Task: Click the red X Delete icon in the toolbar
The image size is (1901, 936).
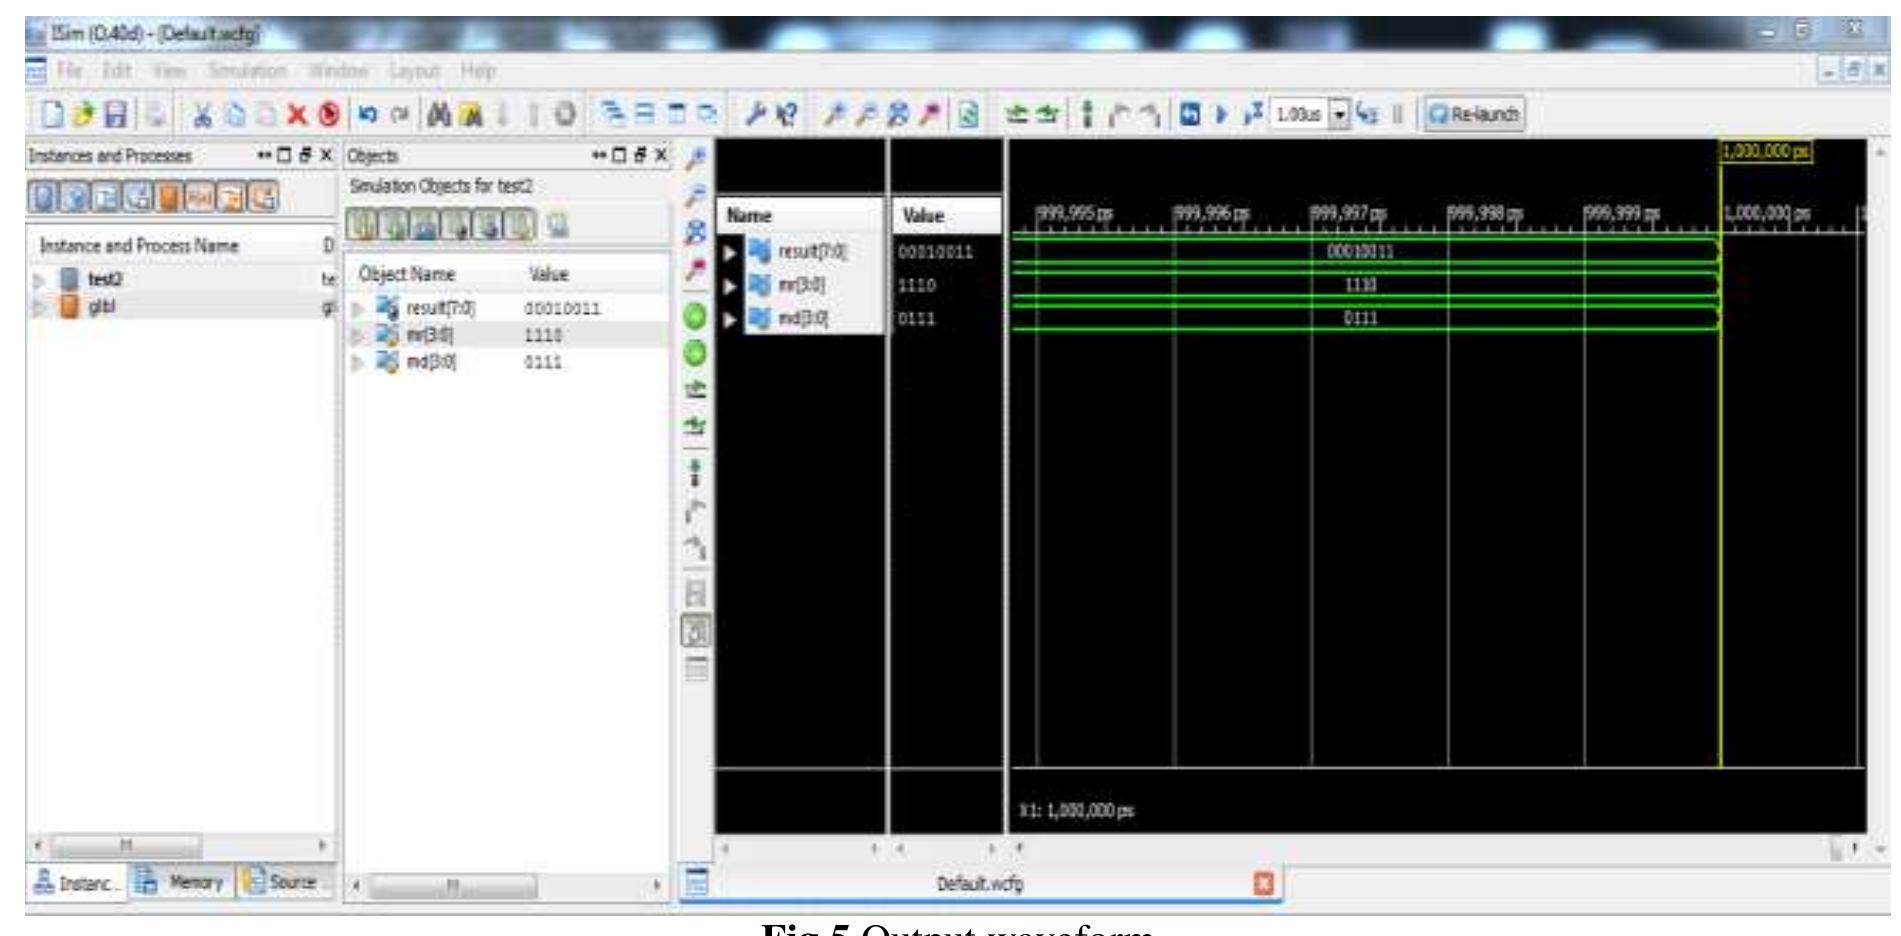Action: 296,114
